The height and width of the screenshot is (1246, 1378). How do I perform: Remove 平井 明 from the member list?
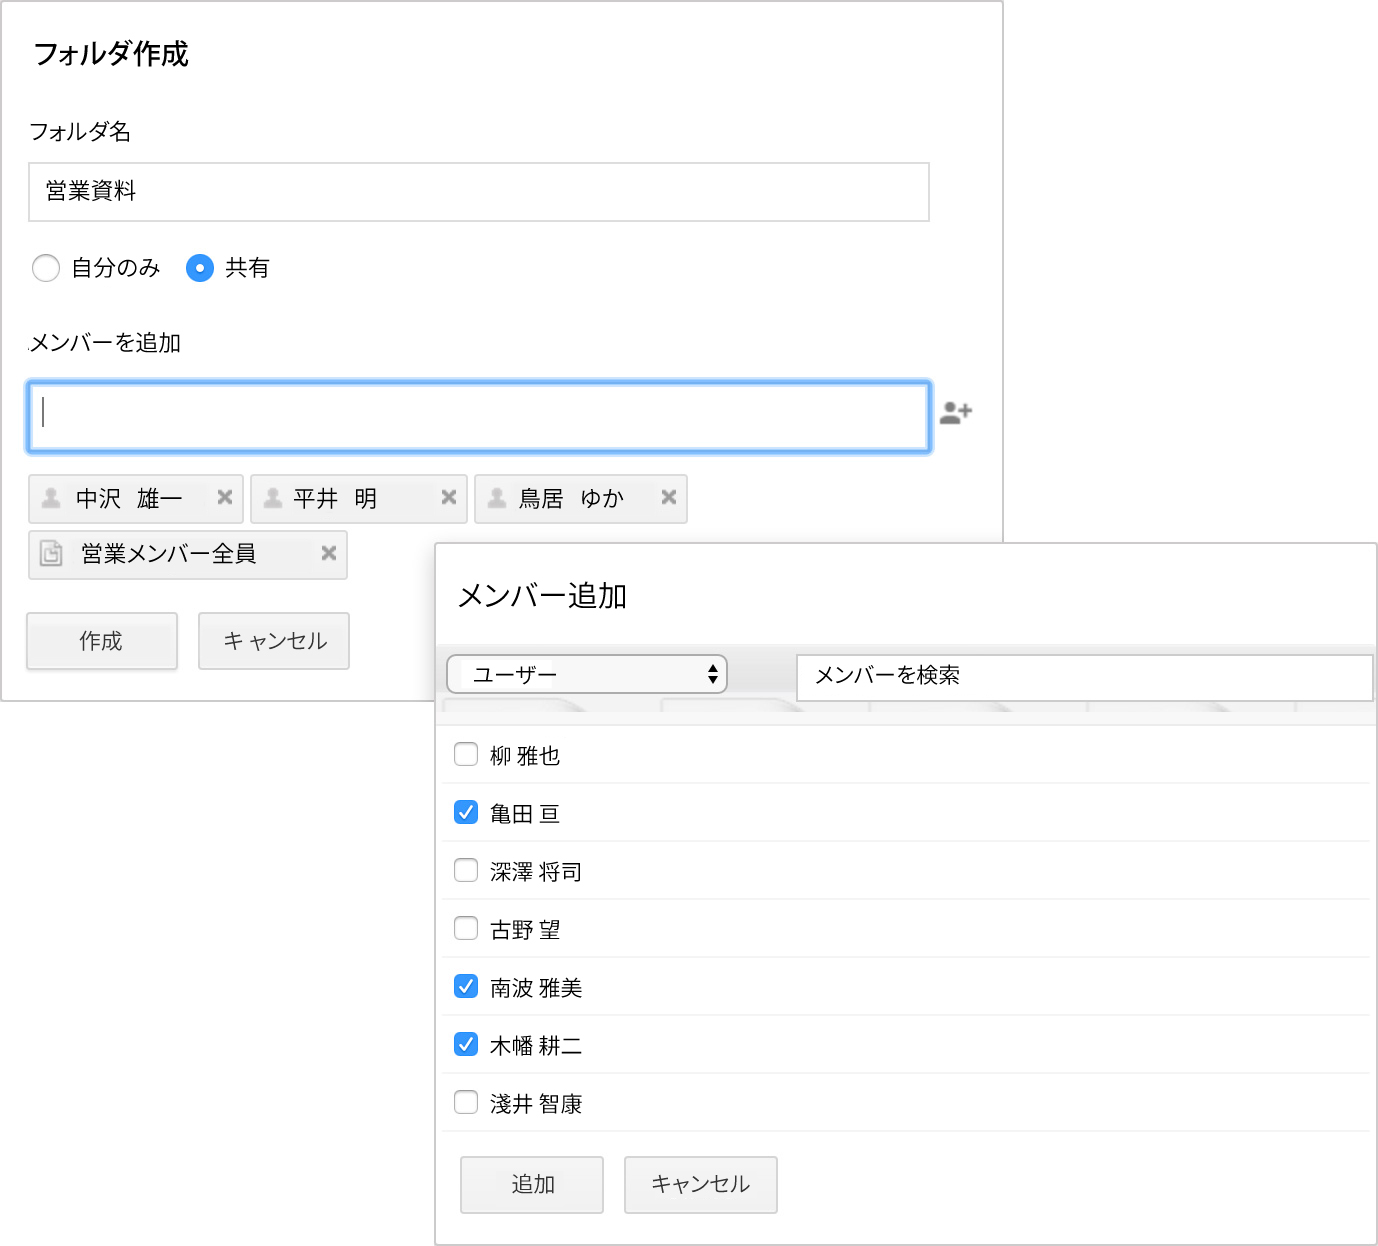click(x=449, y=497)
